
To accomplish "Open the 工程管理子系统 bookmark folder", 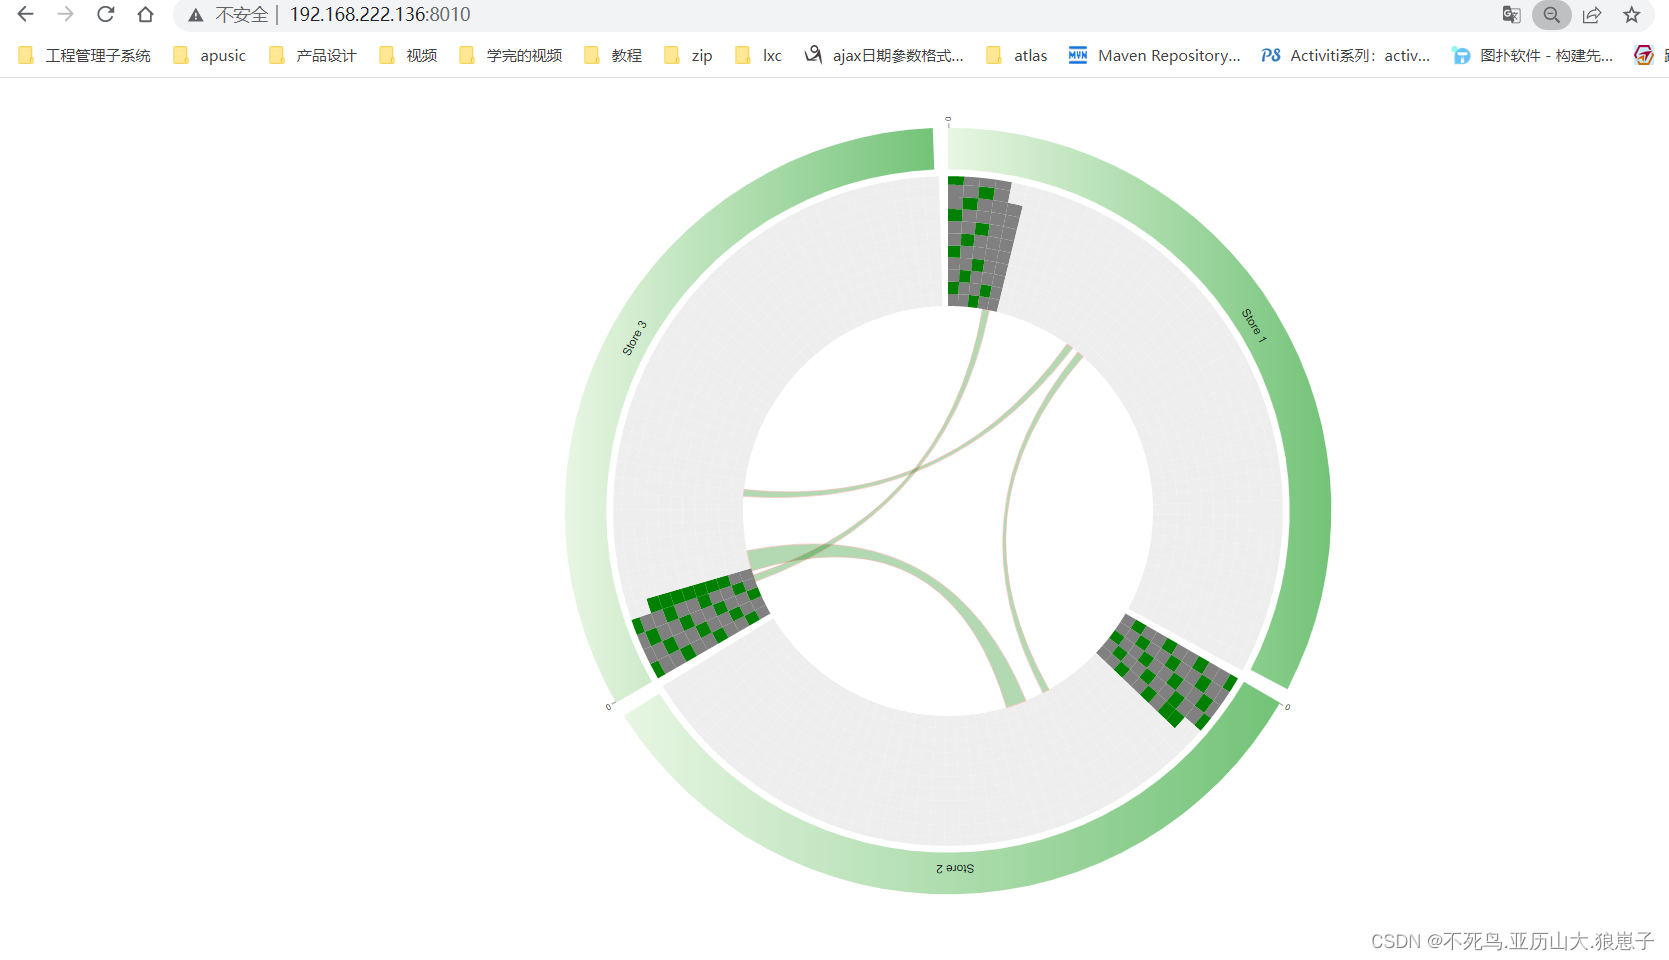I will 85,55.
